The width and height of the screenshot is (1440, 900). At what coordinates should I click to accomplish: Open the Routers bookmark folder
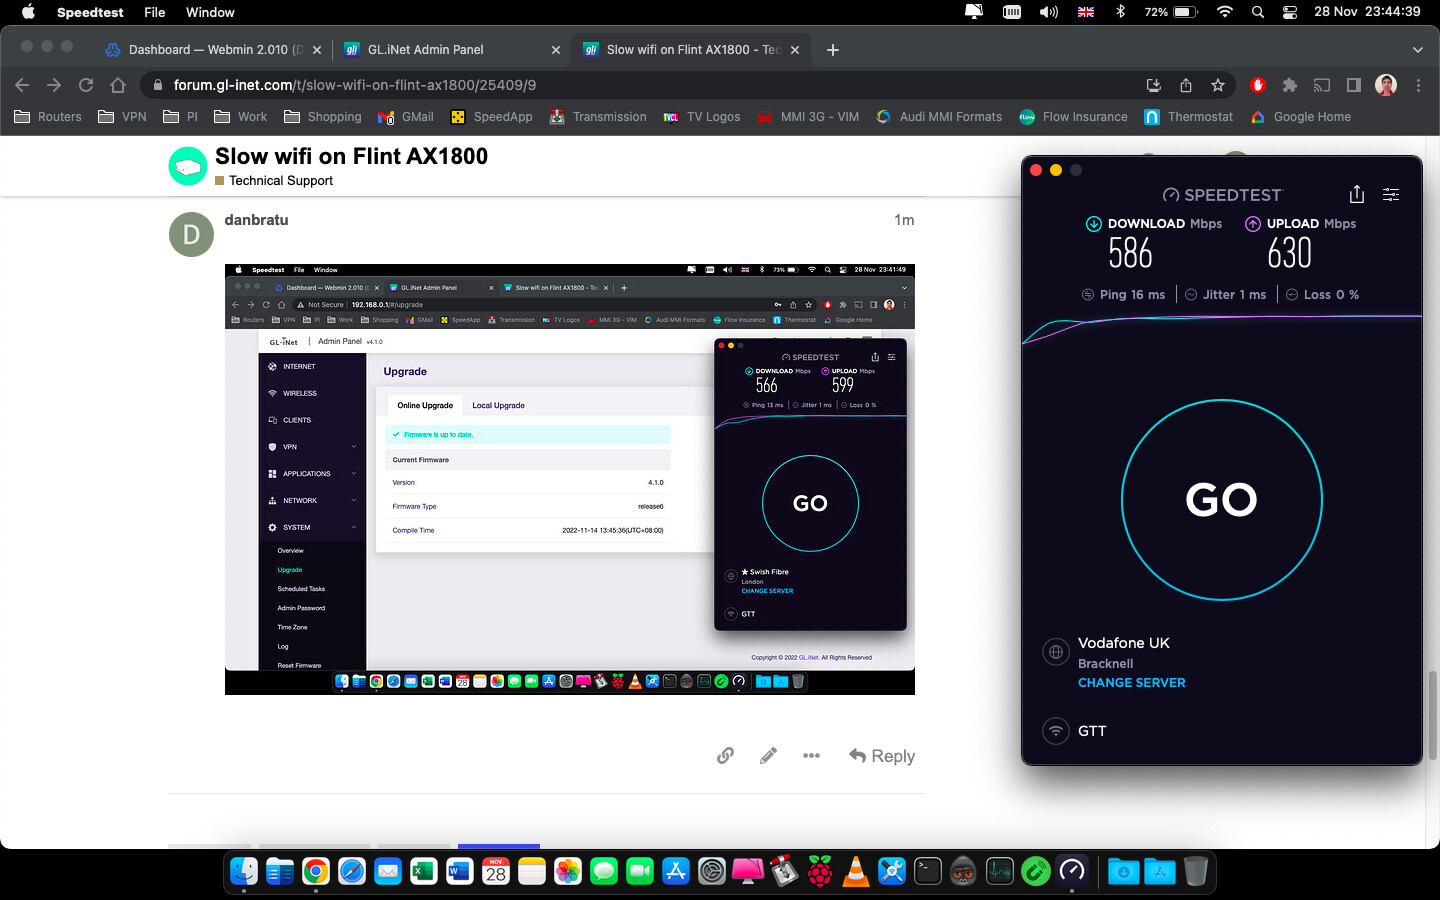click(48, 117)
